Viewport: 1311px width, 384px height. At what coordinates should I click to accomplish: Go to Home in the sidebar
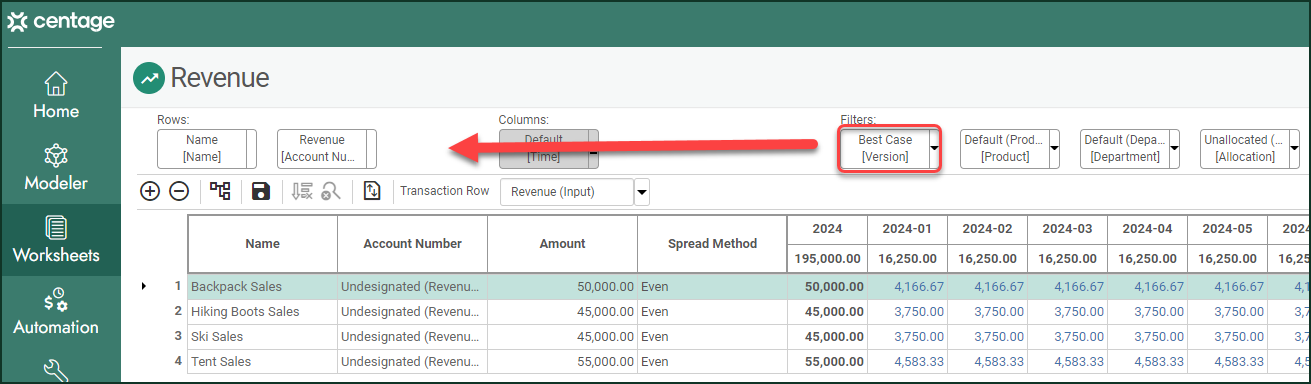56,95
